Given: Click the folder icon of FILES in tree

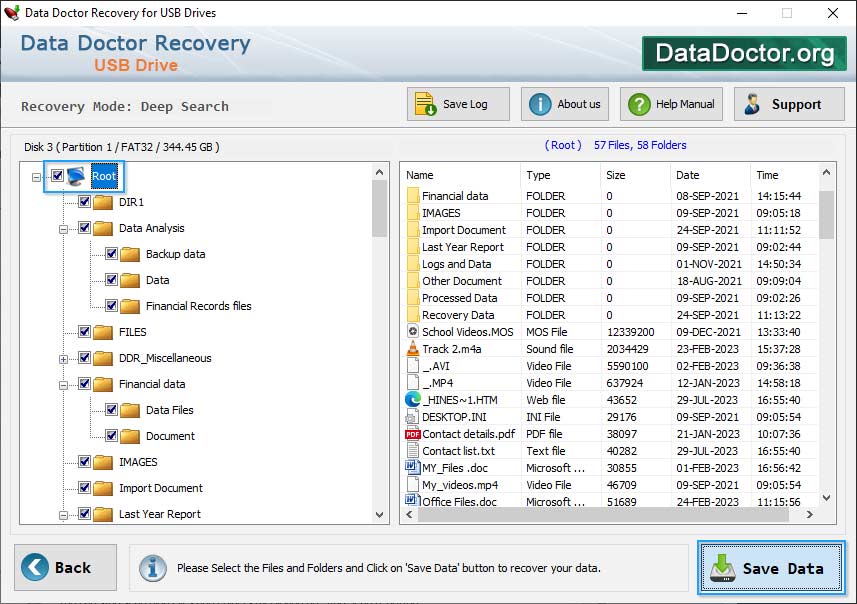Looking at the screenshot, I should (x=103, y=332).
